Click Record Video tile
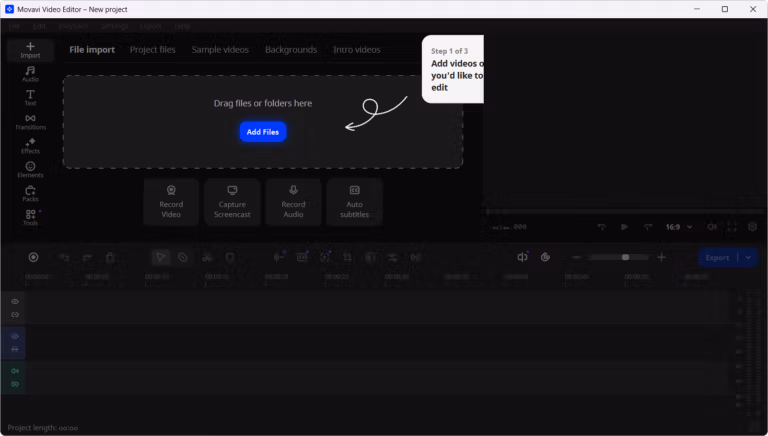This screenshot has height=436, width=768. coord(171,202)
